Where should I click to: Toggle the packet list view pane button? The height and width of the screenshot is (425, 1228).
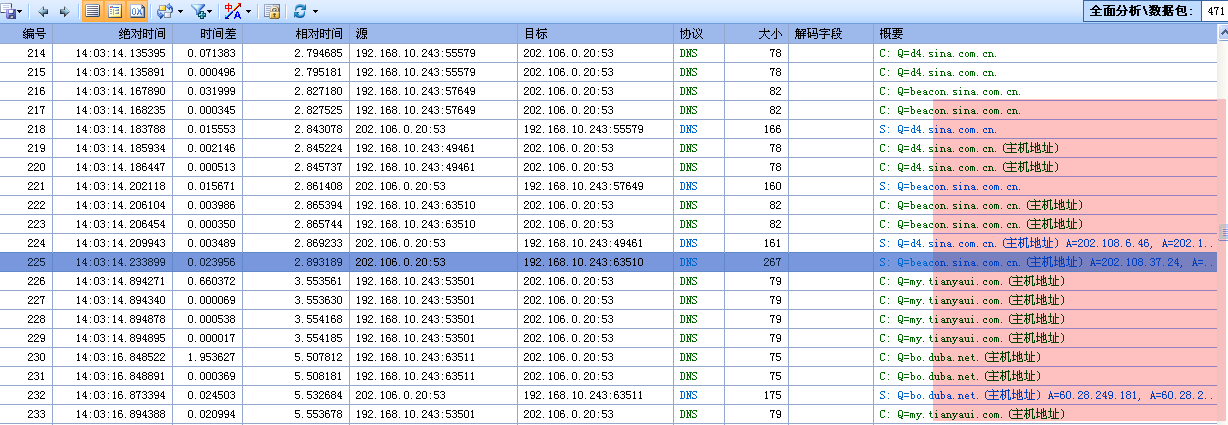(x=92, y=12)
